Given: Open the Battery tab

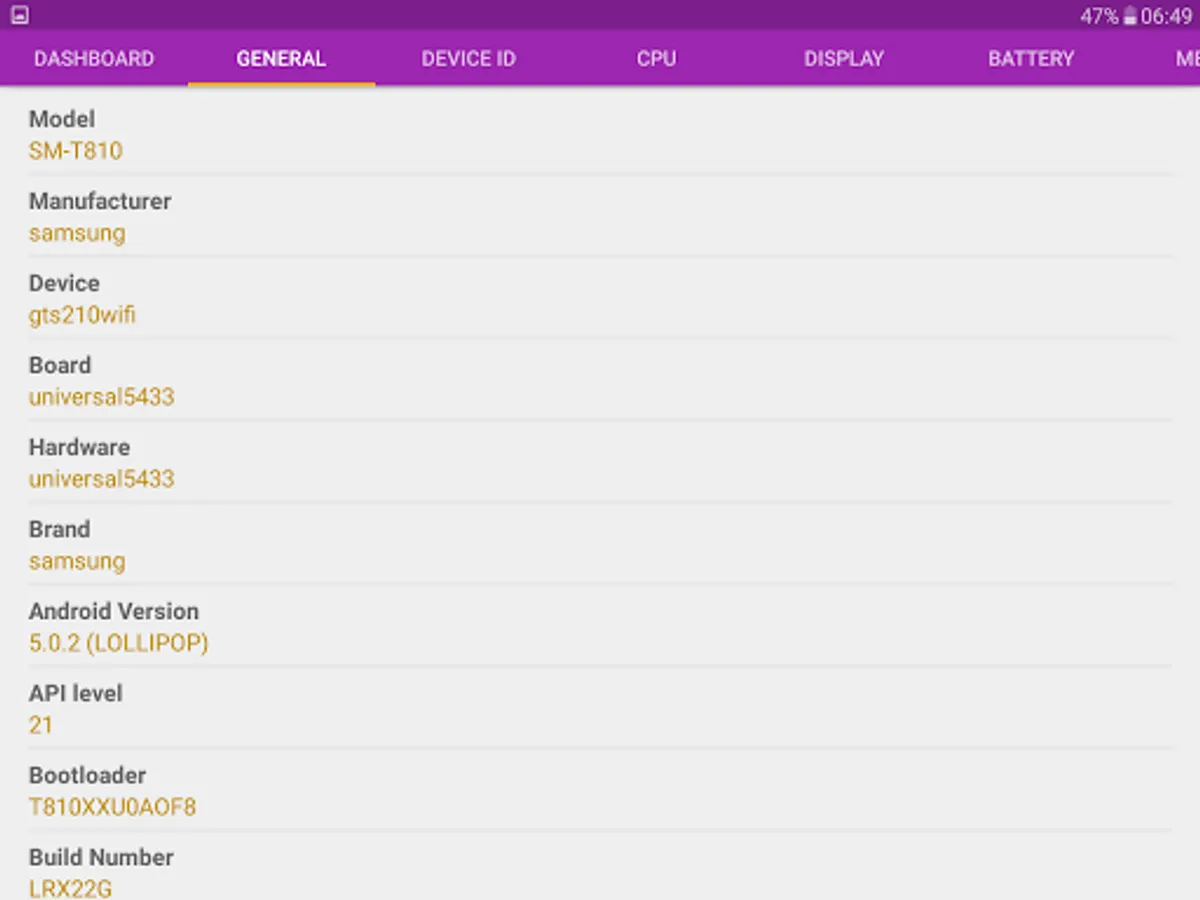Looking at the screenshot, I should [1031, 58].
